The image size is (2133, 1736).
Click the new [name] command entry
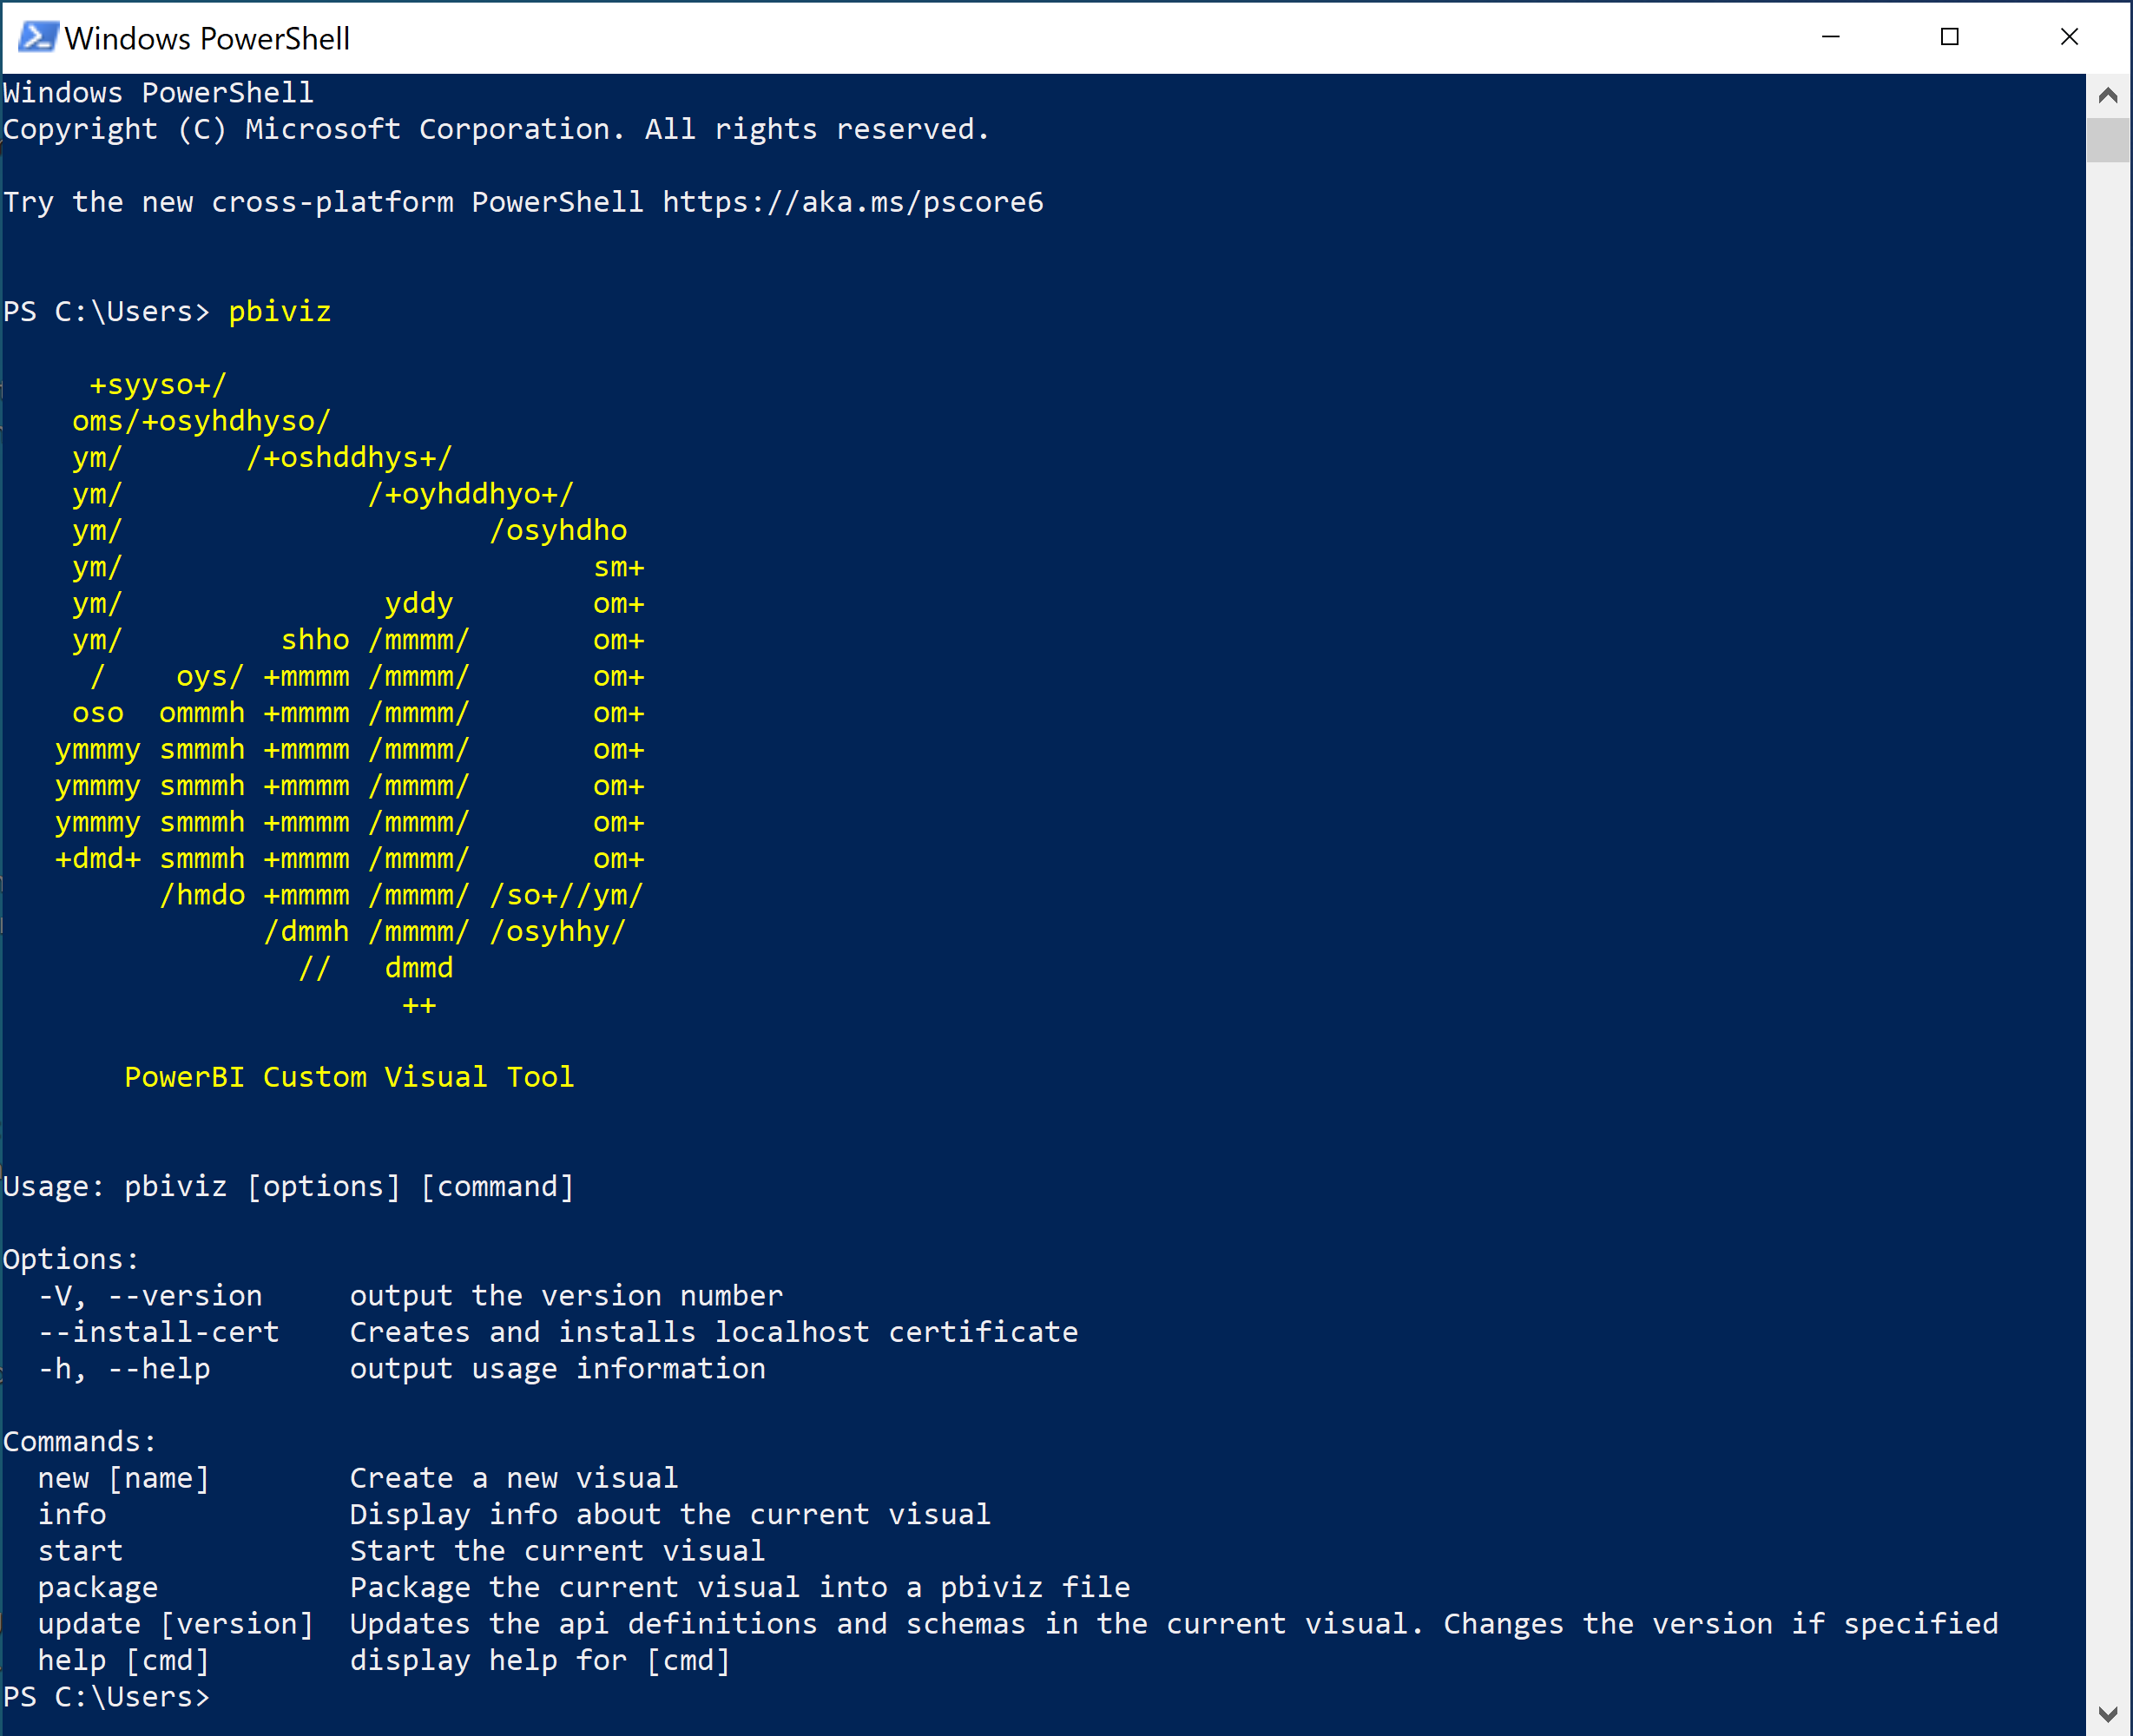pos(115,1476)
